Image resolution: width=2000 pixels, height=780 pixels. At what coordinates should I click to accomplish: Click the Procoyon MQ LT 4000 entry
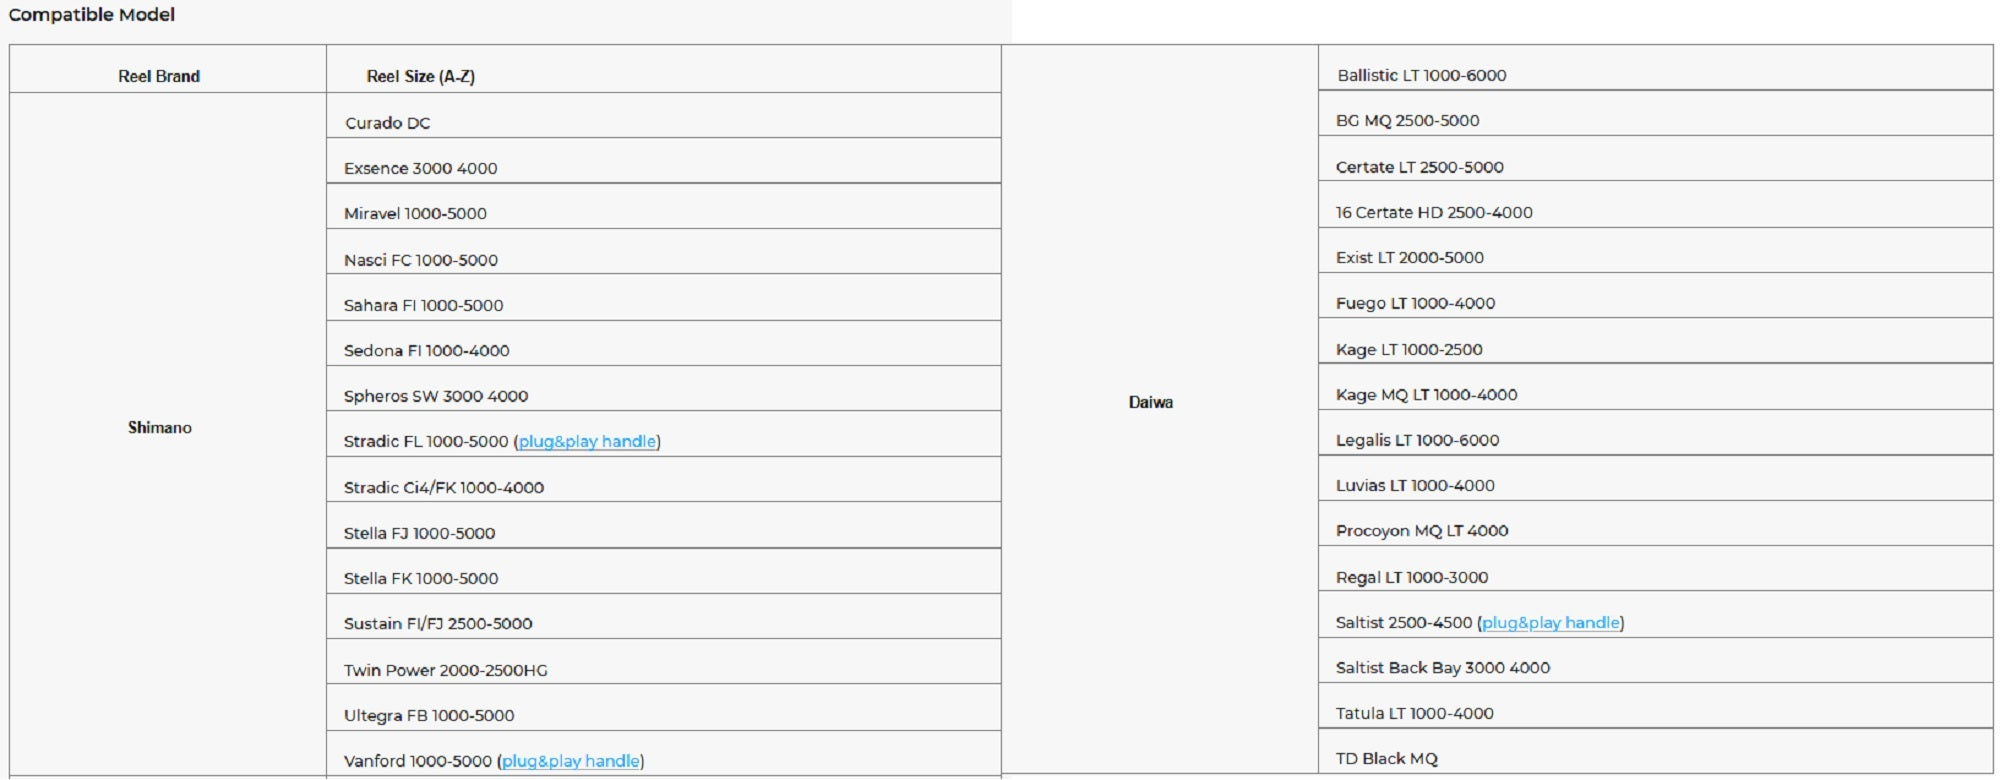click(1421, 531)
